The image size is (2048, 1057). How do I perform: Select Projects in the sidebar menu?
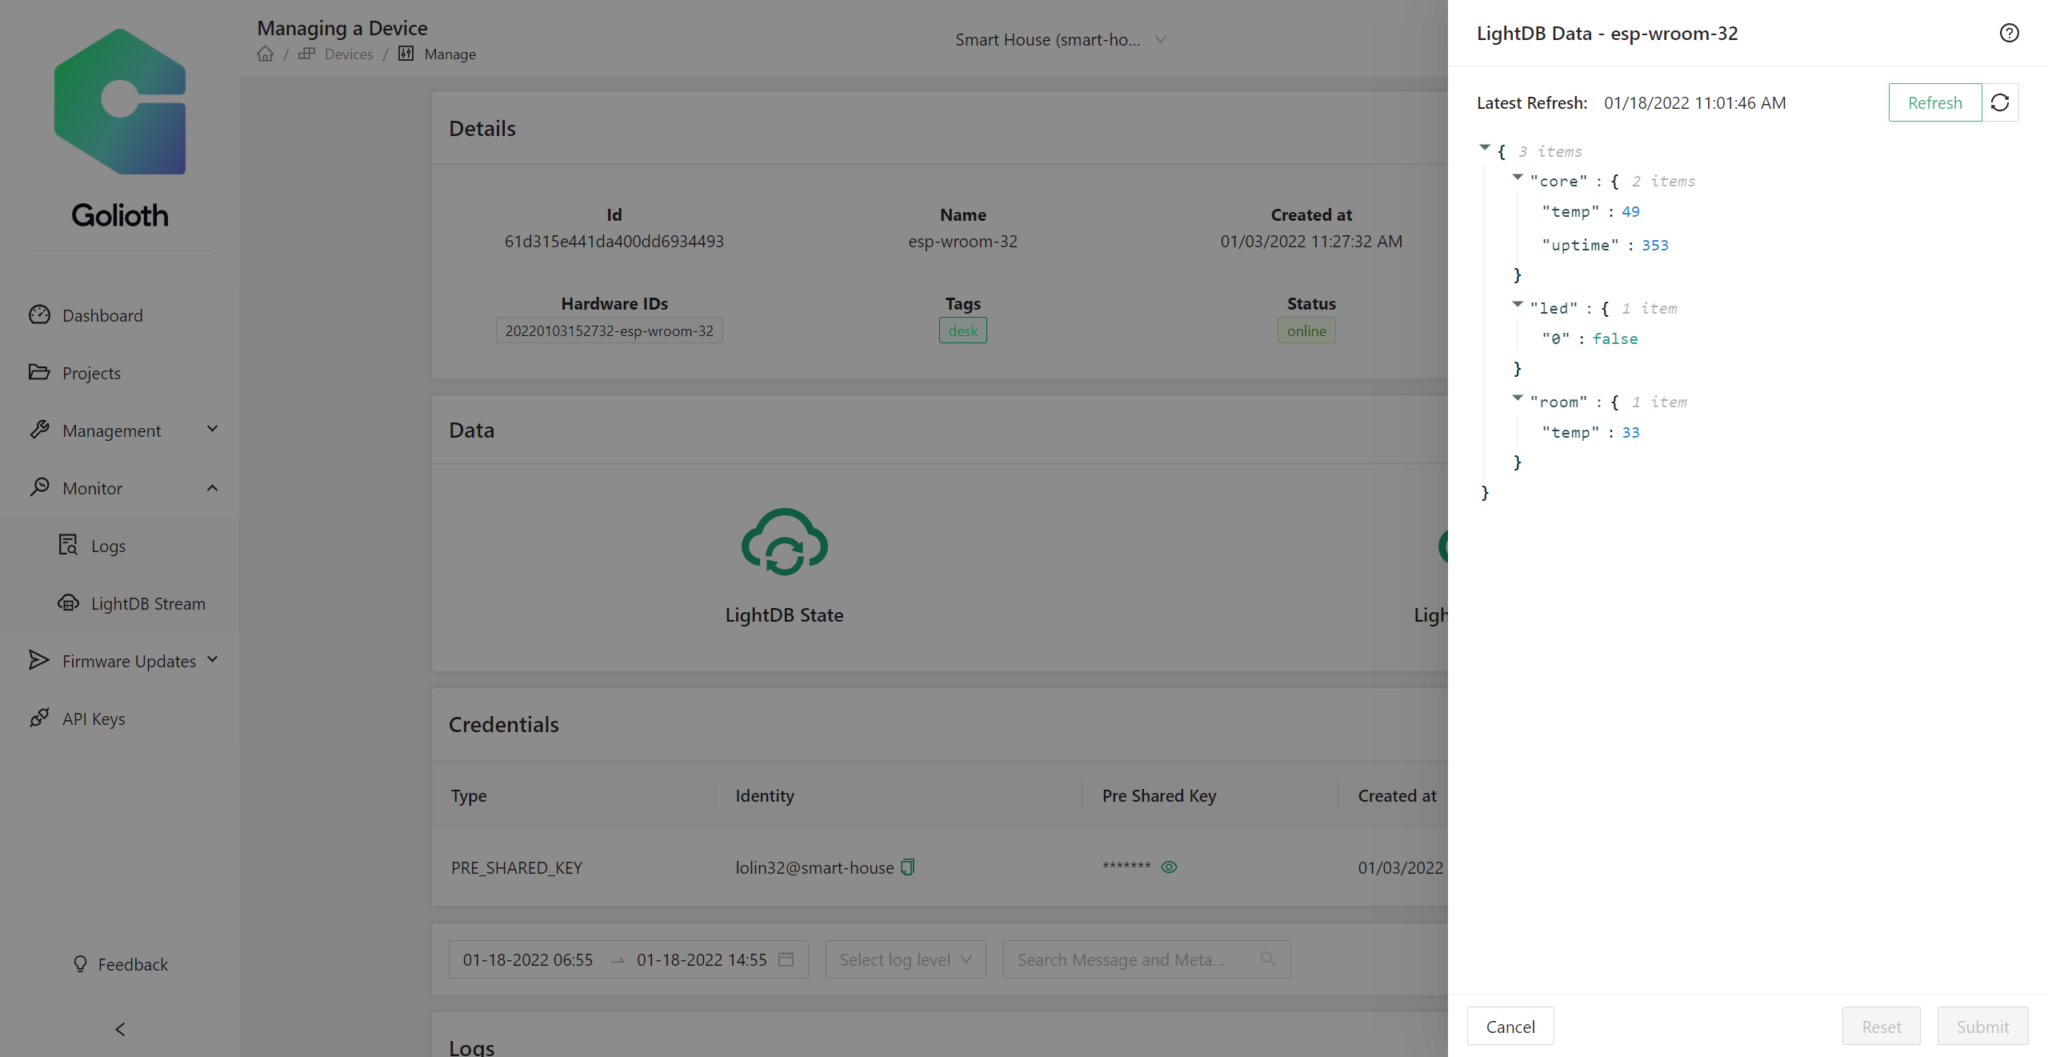[91, 372]
